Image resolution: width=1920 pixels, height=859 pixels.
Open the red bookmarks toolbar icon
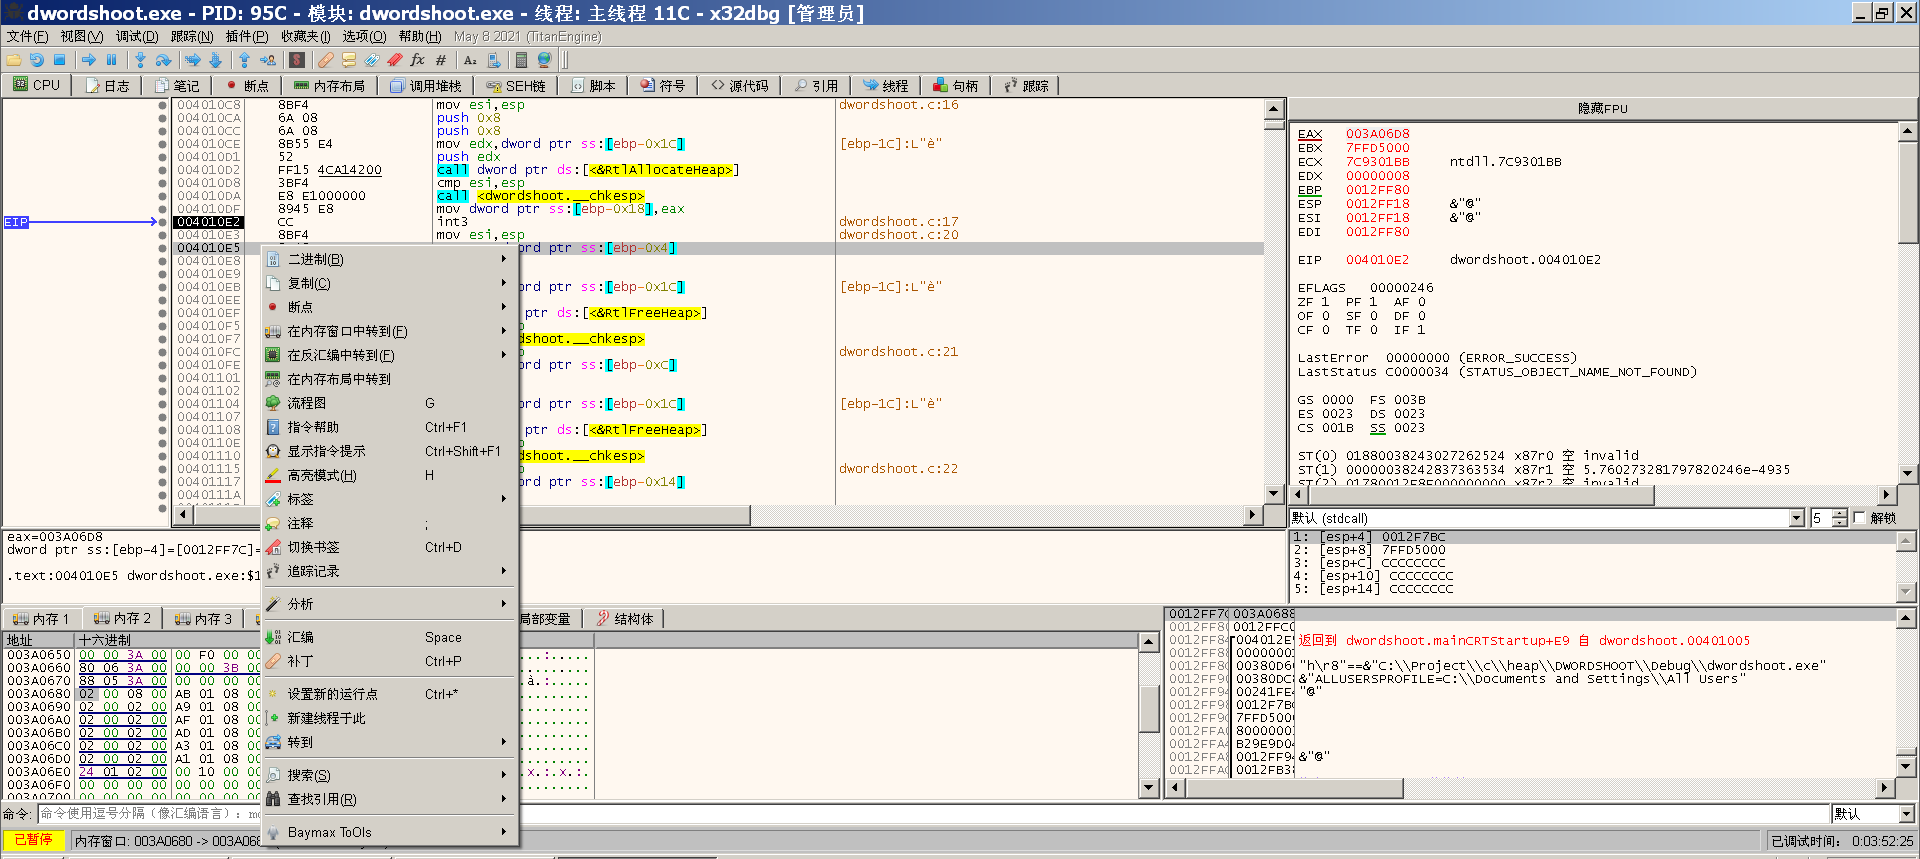point(395,60)
